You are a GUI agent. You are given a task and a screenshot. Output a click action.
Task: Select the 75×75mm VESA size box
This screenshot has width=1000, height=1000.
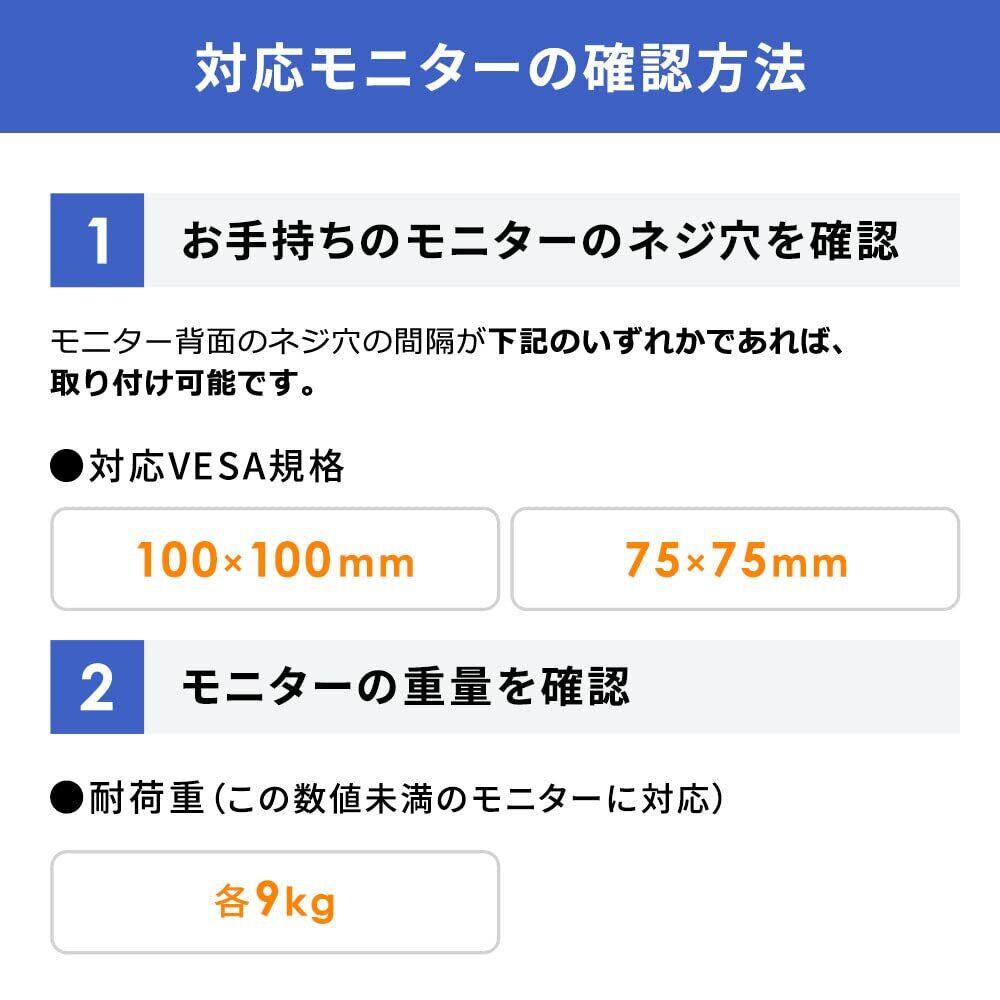point(735,559)
